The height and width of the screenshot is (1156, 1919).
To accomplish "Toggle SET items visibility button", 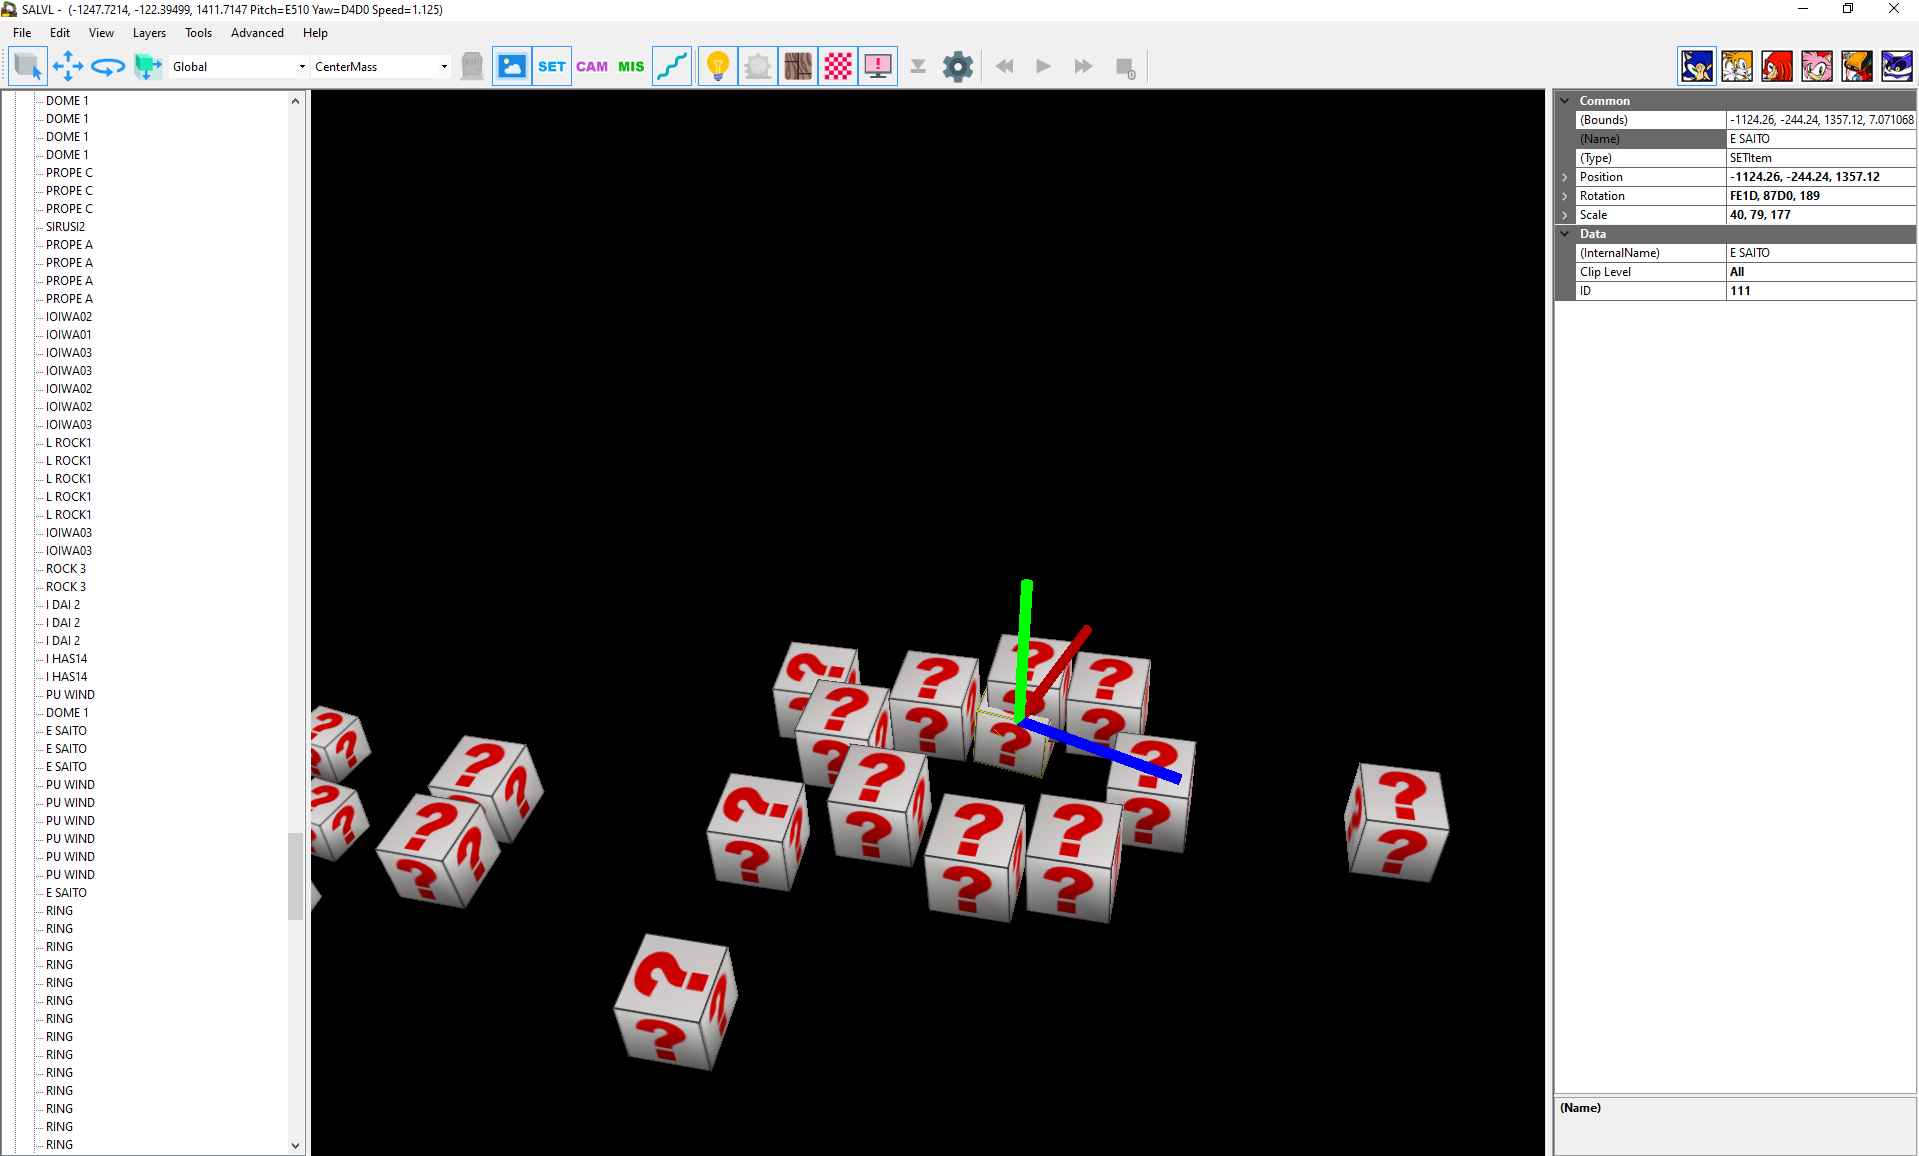I will pos(551,67).
